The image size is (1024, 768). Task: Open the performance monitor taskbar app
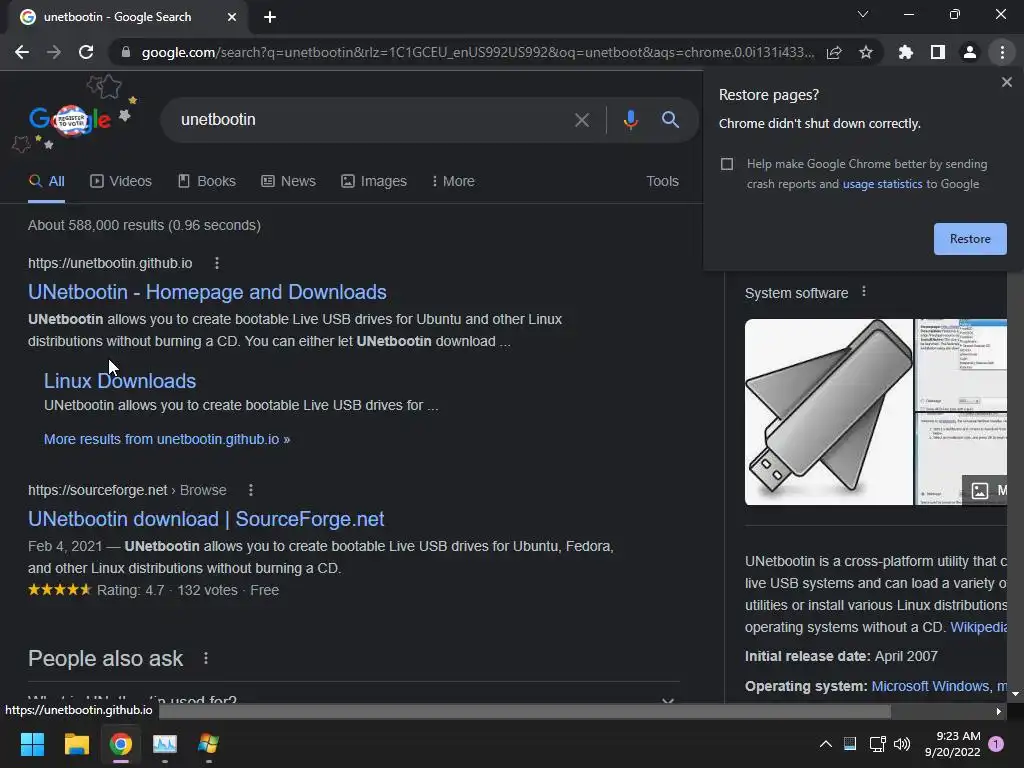pyautogui.click(x=165, y=744)
